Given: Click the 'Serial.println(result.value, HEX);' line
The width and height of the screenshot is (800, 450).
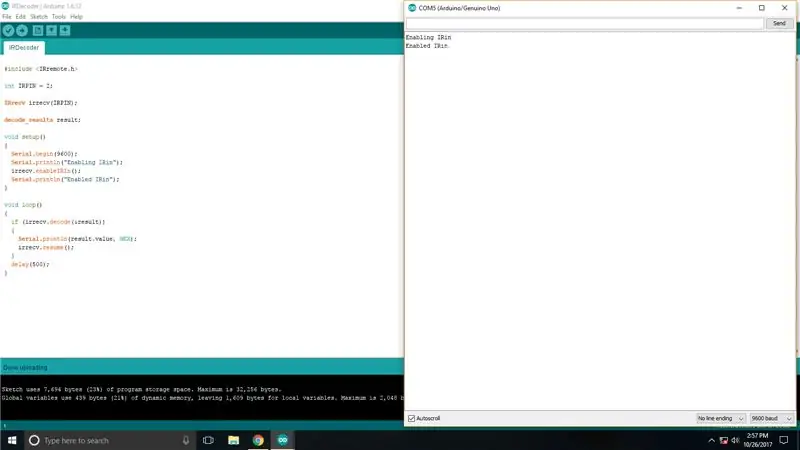Looking at the screenshot, I should click(78, 239).
